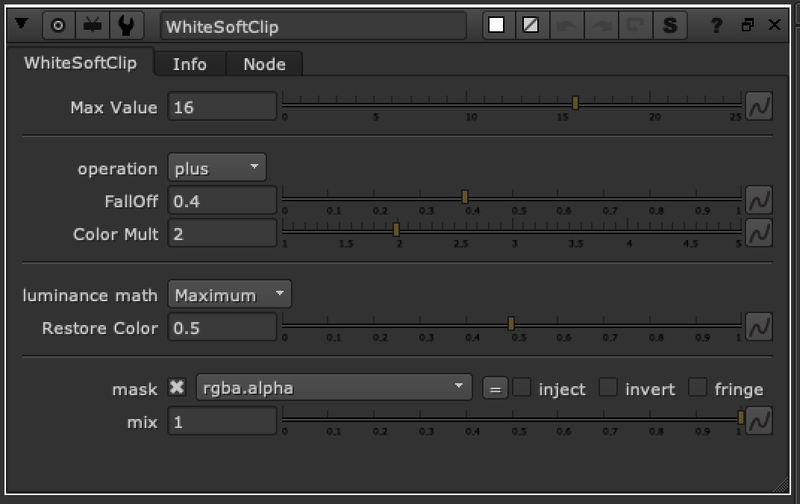
Task: Switch to the Node tab
Action: [x=264, y=64]
